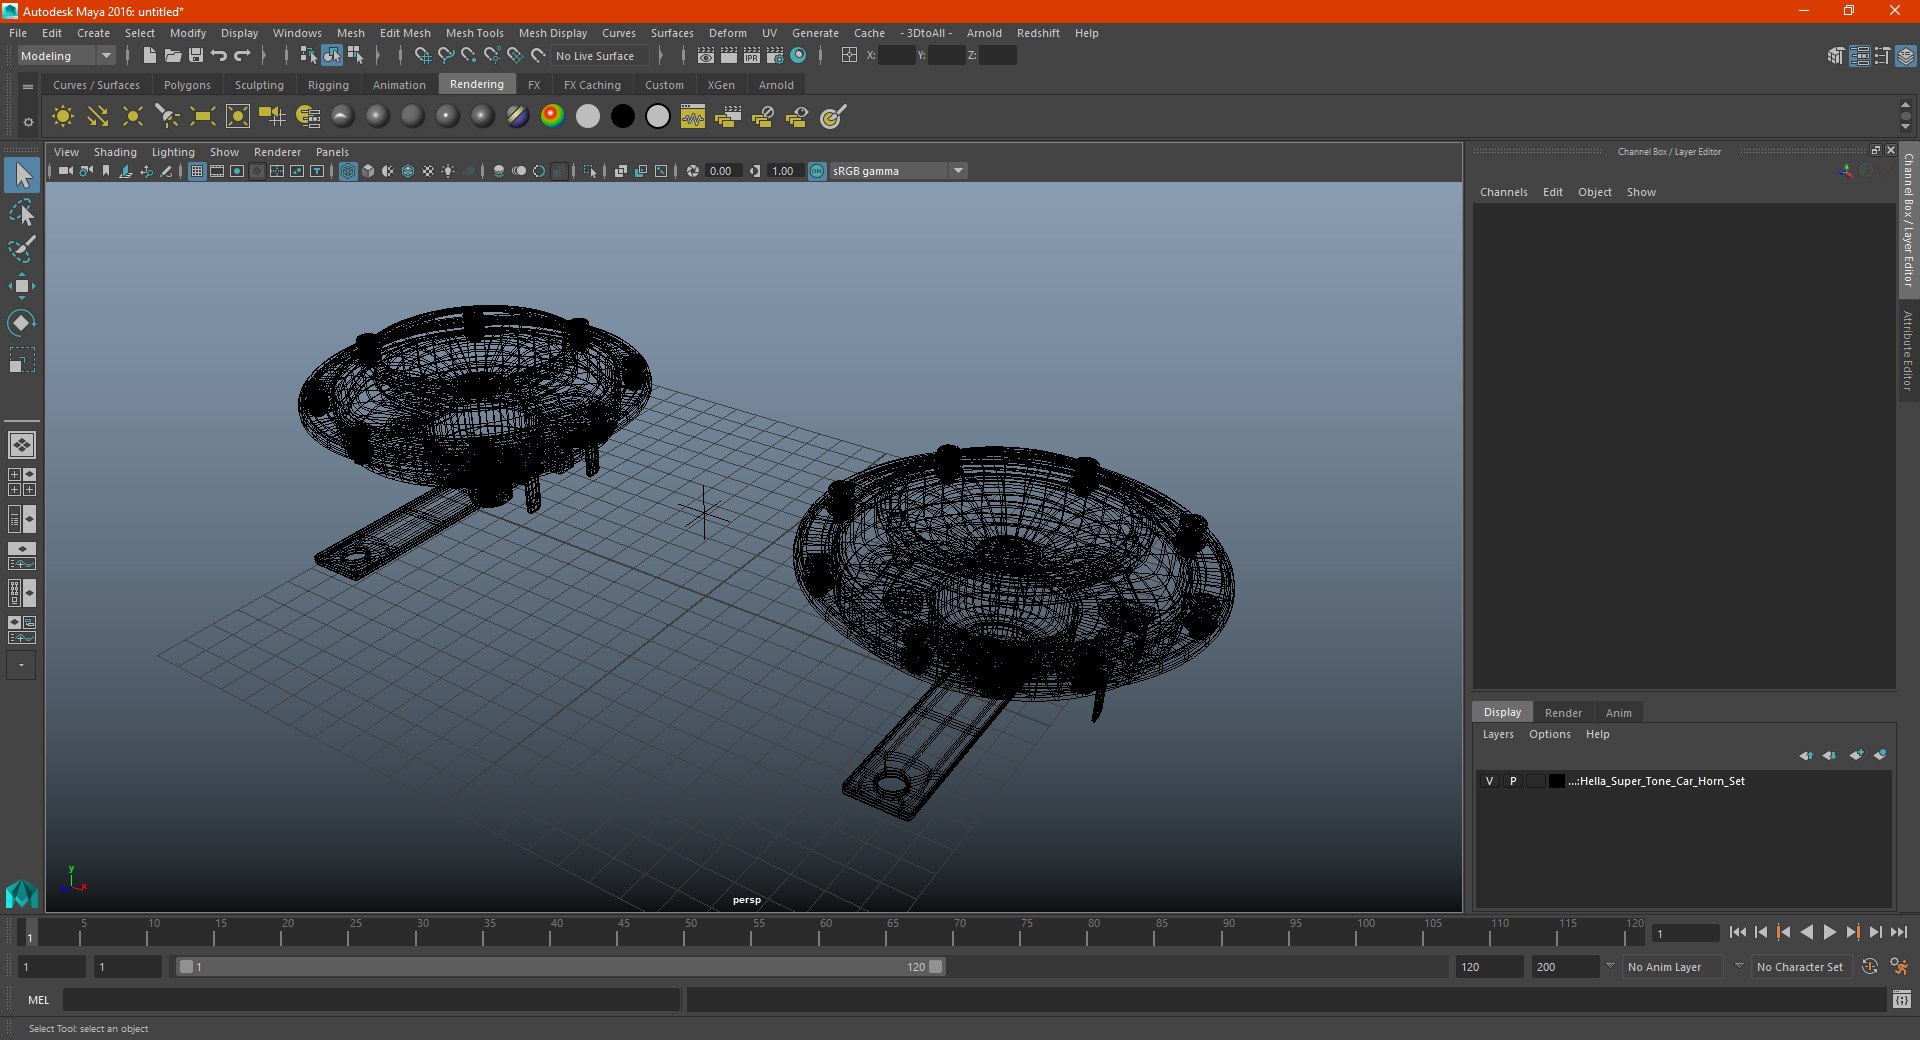The image size is (1920, 1040).
Task: Click the range slider bar handle at 120
Action: point(935,967)
